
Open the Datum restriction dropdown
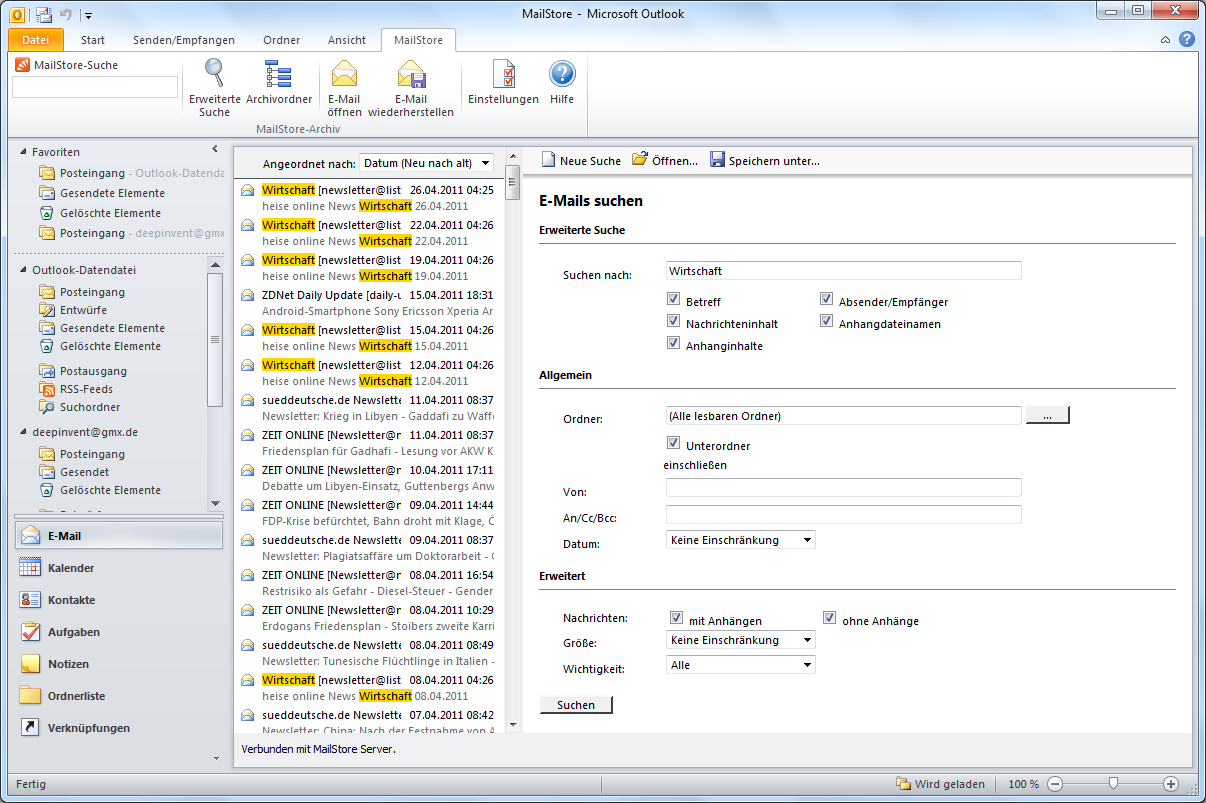[x=740, y=540]
